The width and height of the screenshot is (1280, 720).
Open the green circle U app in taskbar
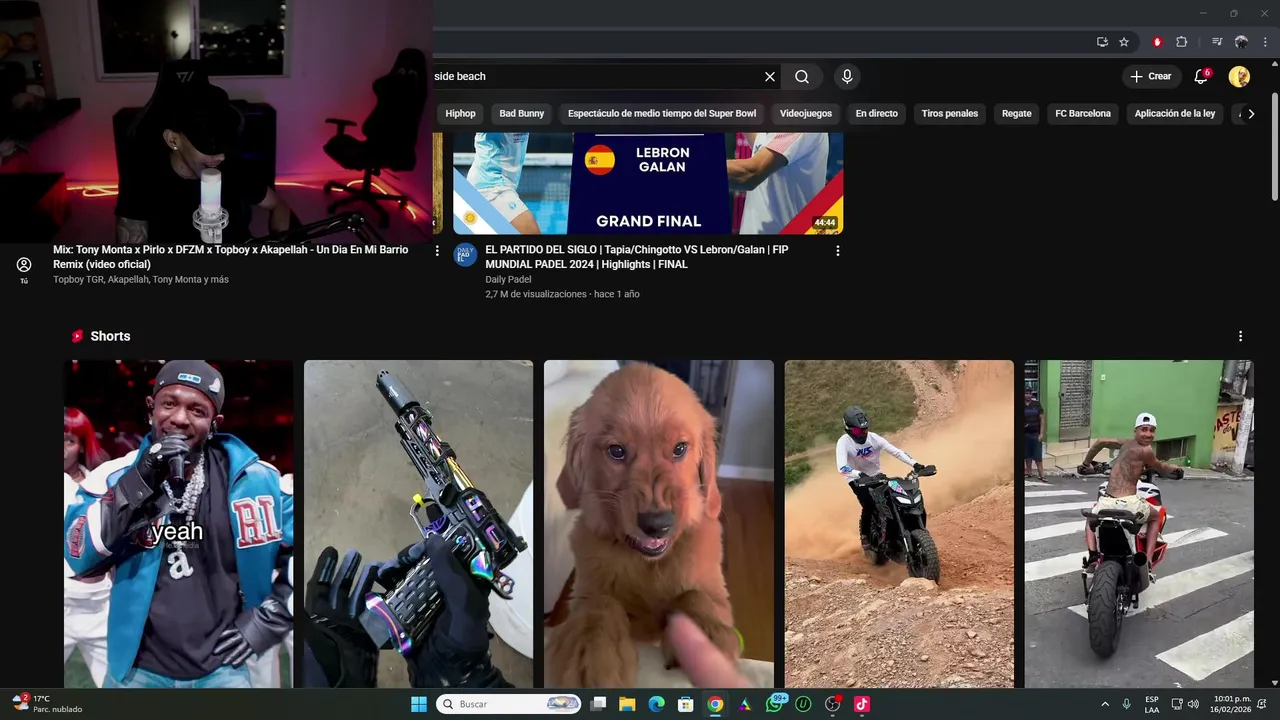(803, 704)
